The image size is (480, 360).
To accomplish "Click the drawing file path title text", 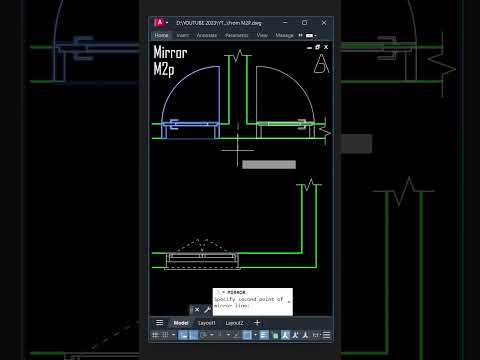I will click(x=219, y=23).
